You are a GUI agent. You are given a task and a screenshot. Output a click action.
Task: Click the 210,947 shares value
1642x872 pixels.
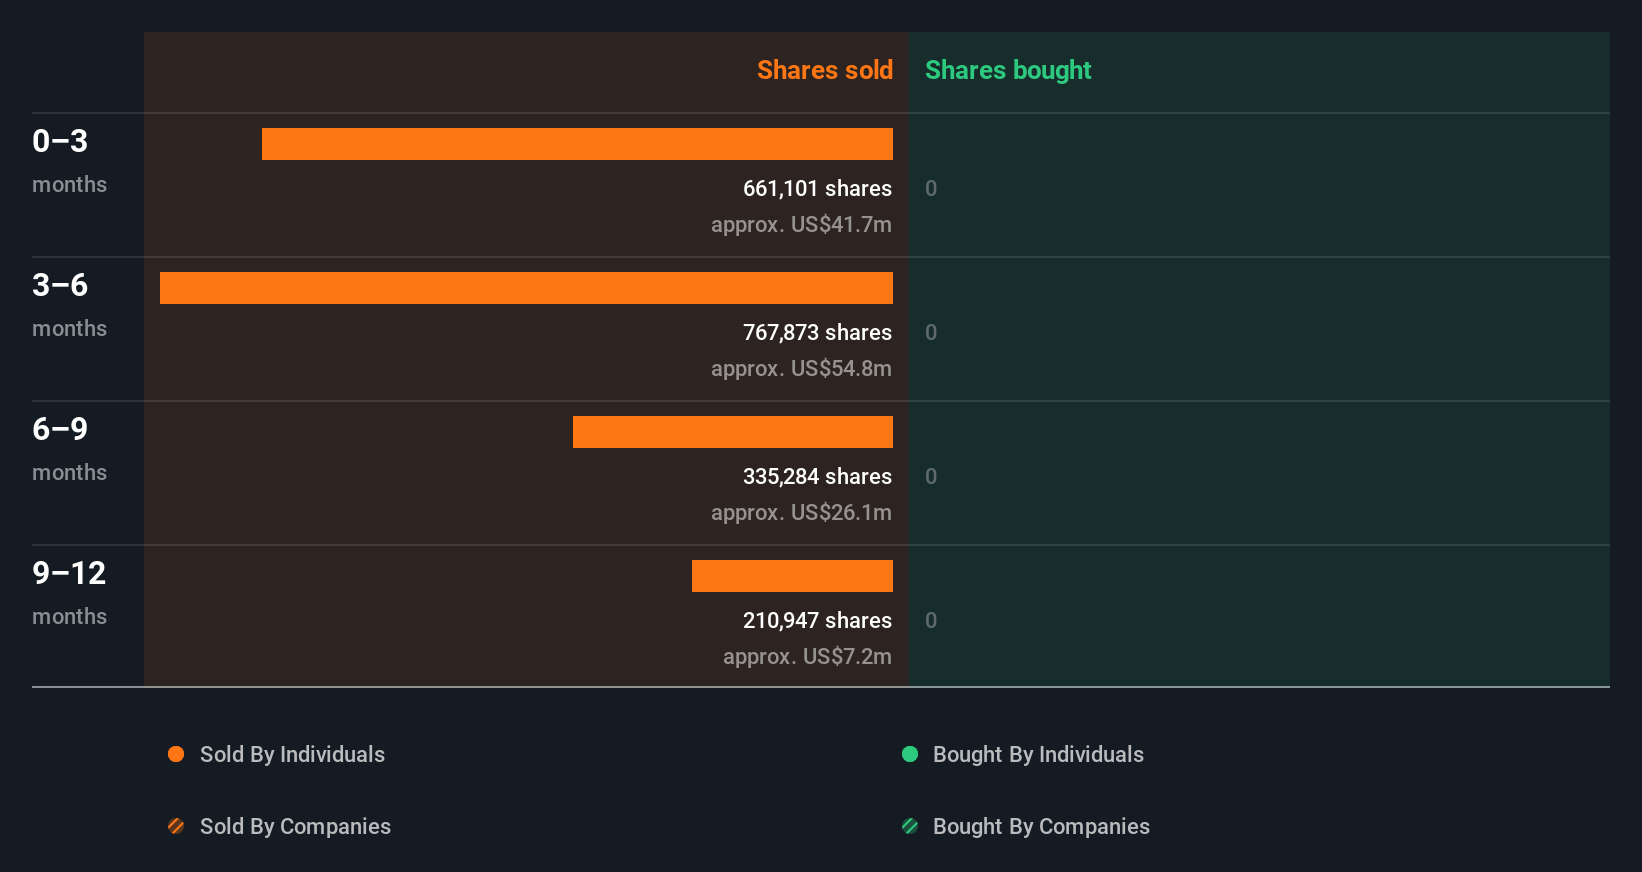point(817,620)
